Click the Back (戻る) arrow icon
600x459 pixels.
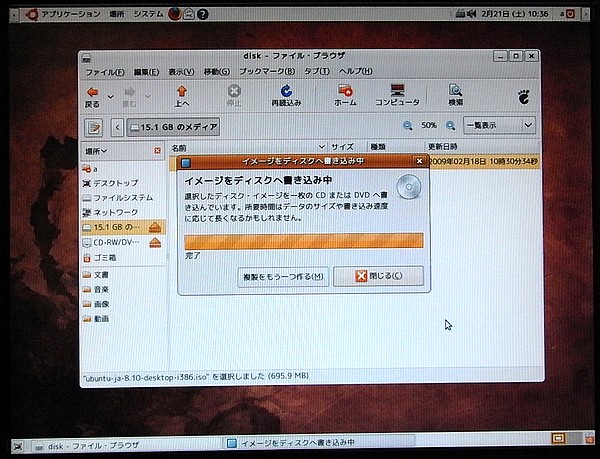pos(92,91)
